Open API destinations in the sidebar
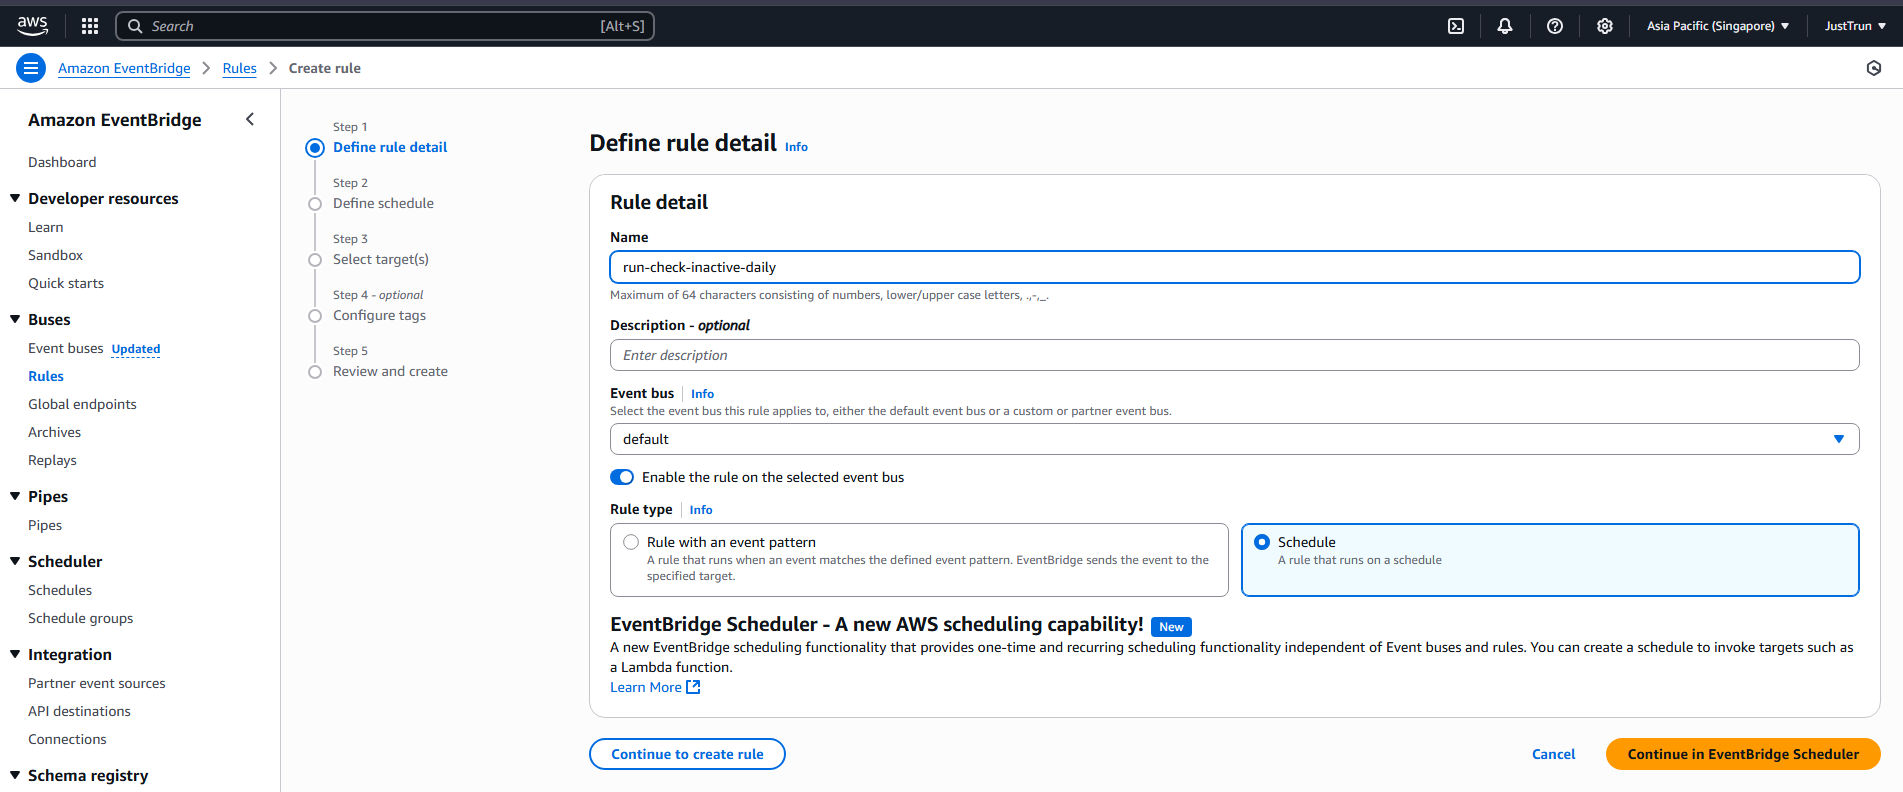Image resolution: width=1903 pixels, height=792 pixels. coord(79,711)
